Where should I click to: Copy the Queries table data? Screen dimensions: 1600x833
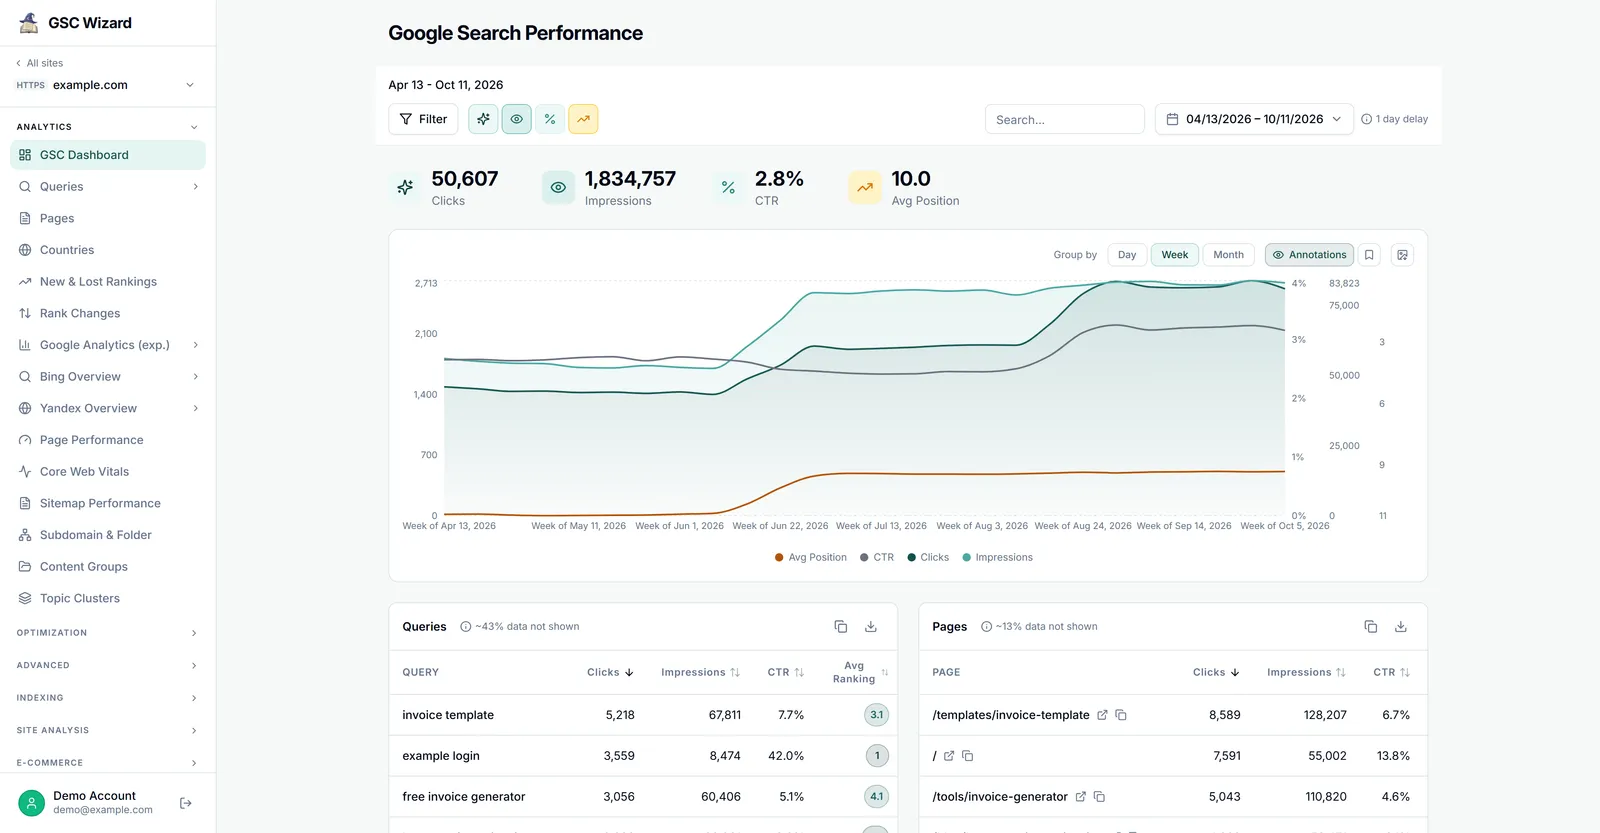pos(841,627)
